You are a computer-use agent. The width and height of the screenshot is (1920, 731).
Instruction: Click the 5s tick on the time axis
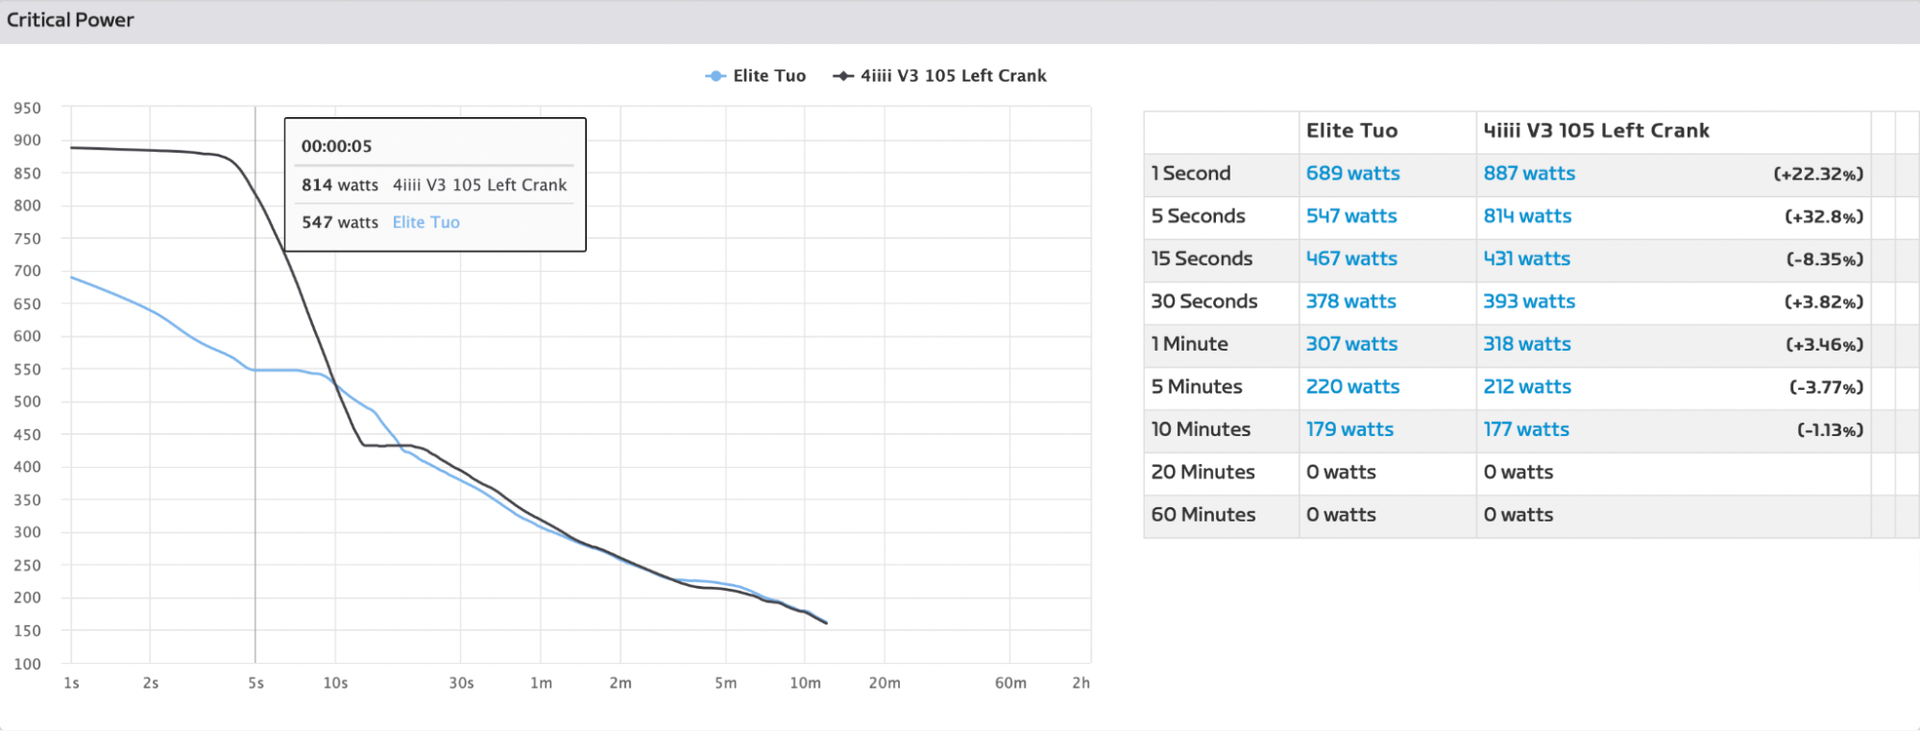tap(256, 683)
